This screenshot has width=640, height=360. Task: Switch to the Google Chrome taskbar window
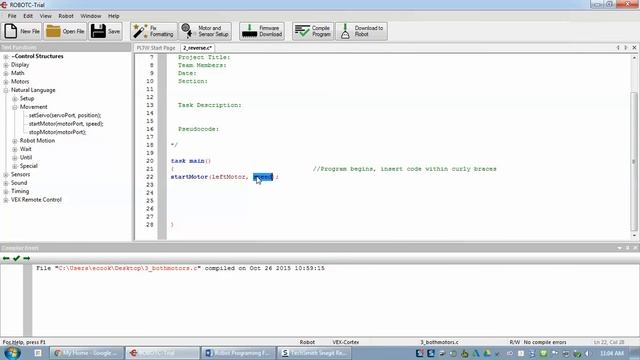click(86, 353)
